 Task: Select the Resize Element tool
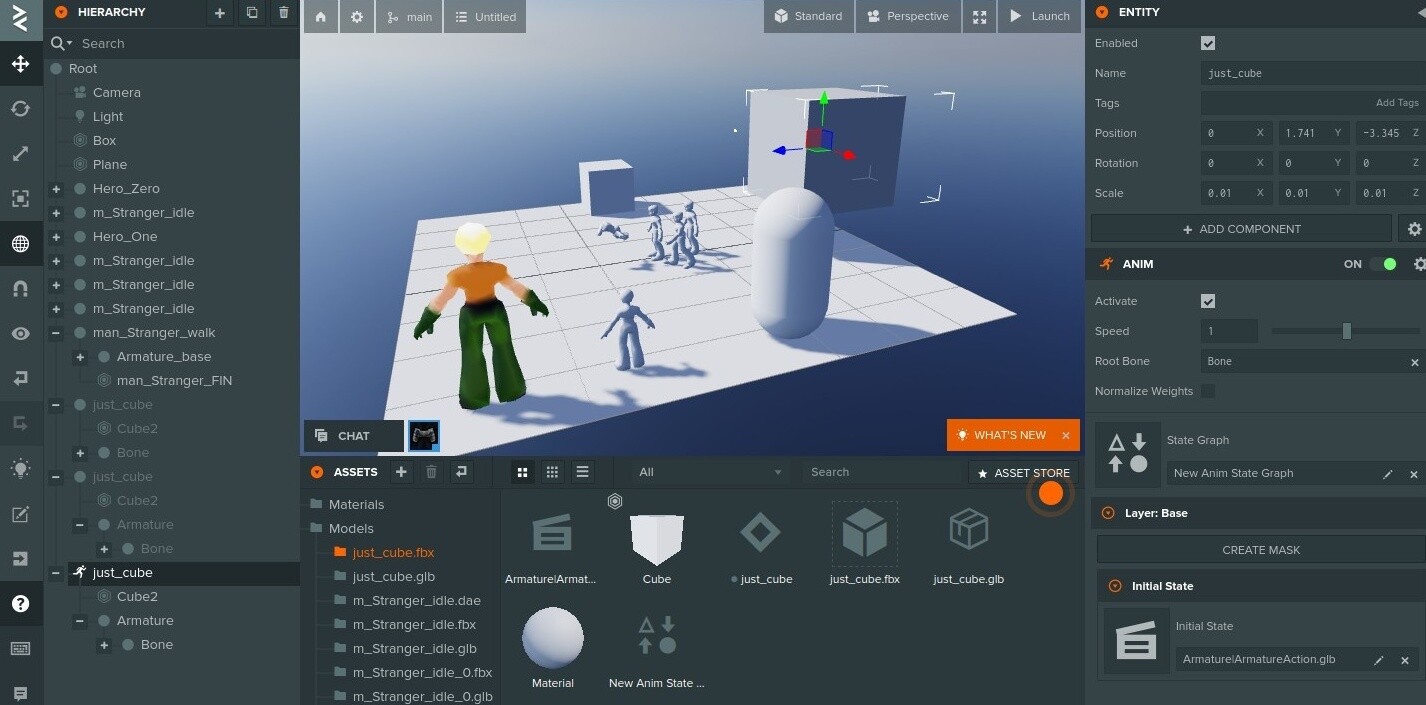pyautogui.click(x=20, y=199)
